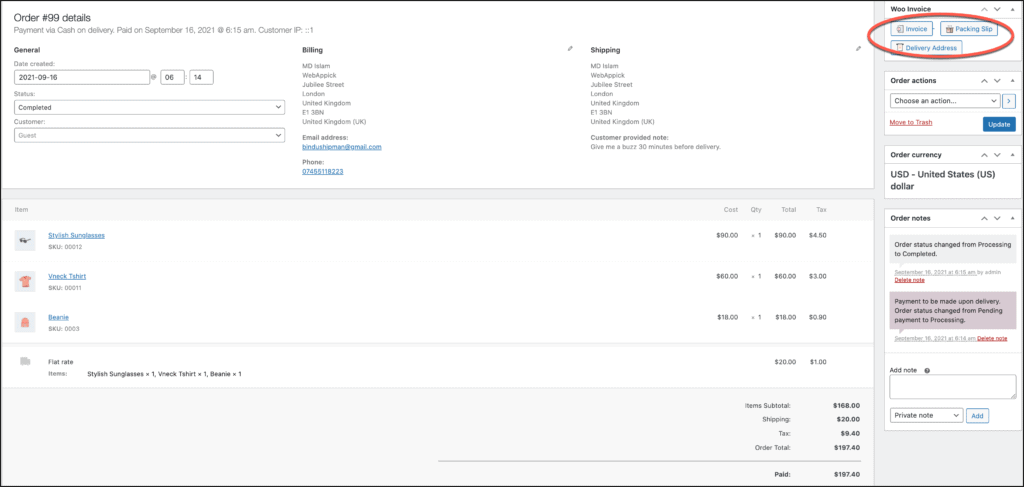Open the bindushipman@gmail.com email link
The image size is (1024, 487).
pyautogui.click(x=342, y=147)
